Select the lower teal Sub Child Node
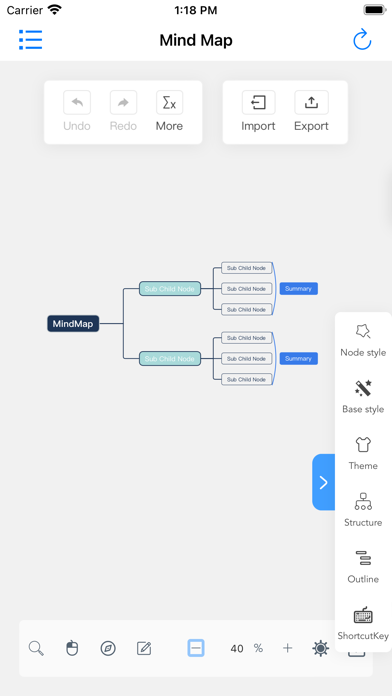392x696 pixels. 170,359
